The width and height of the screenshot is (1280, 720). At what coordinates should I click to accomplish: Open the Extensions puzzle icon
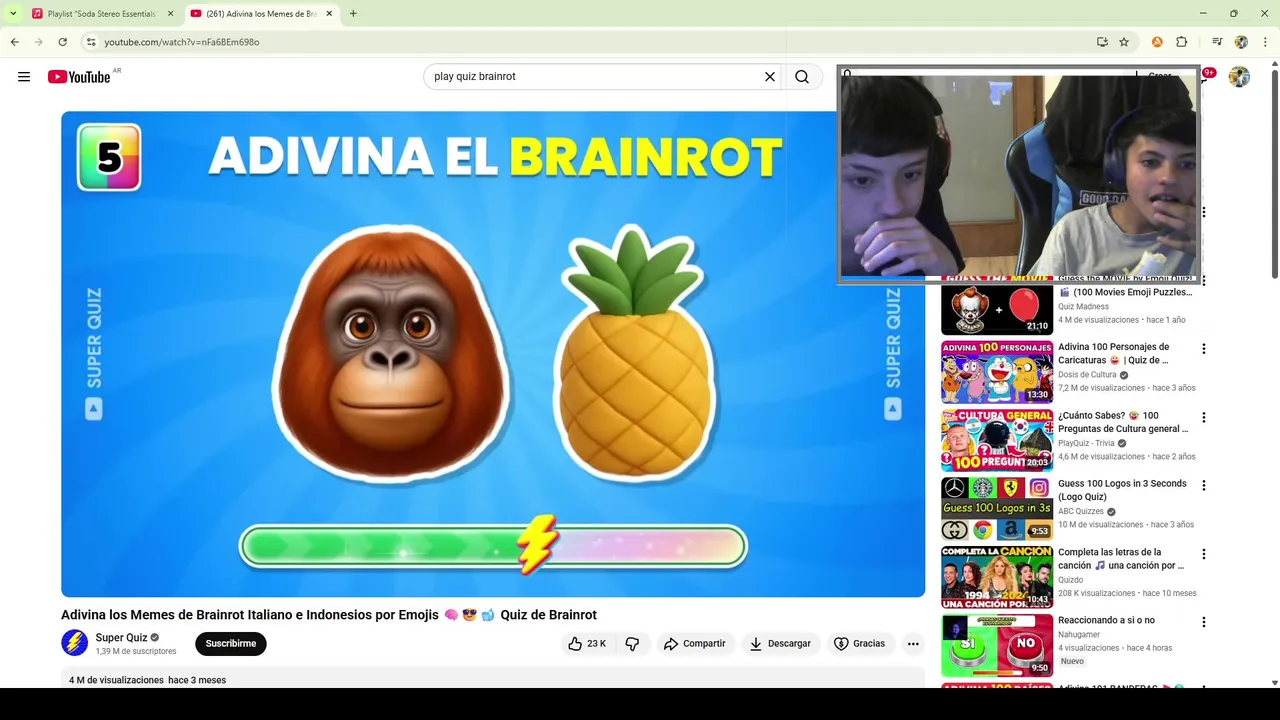[1182, 42]
